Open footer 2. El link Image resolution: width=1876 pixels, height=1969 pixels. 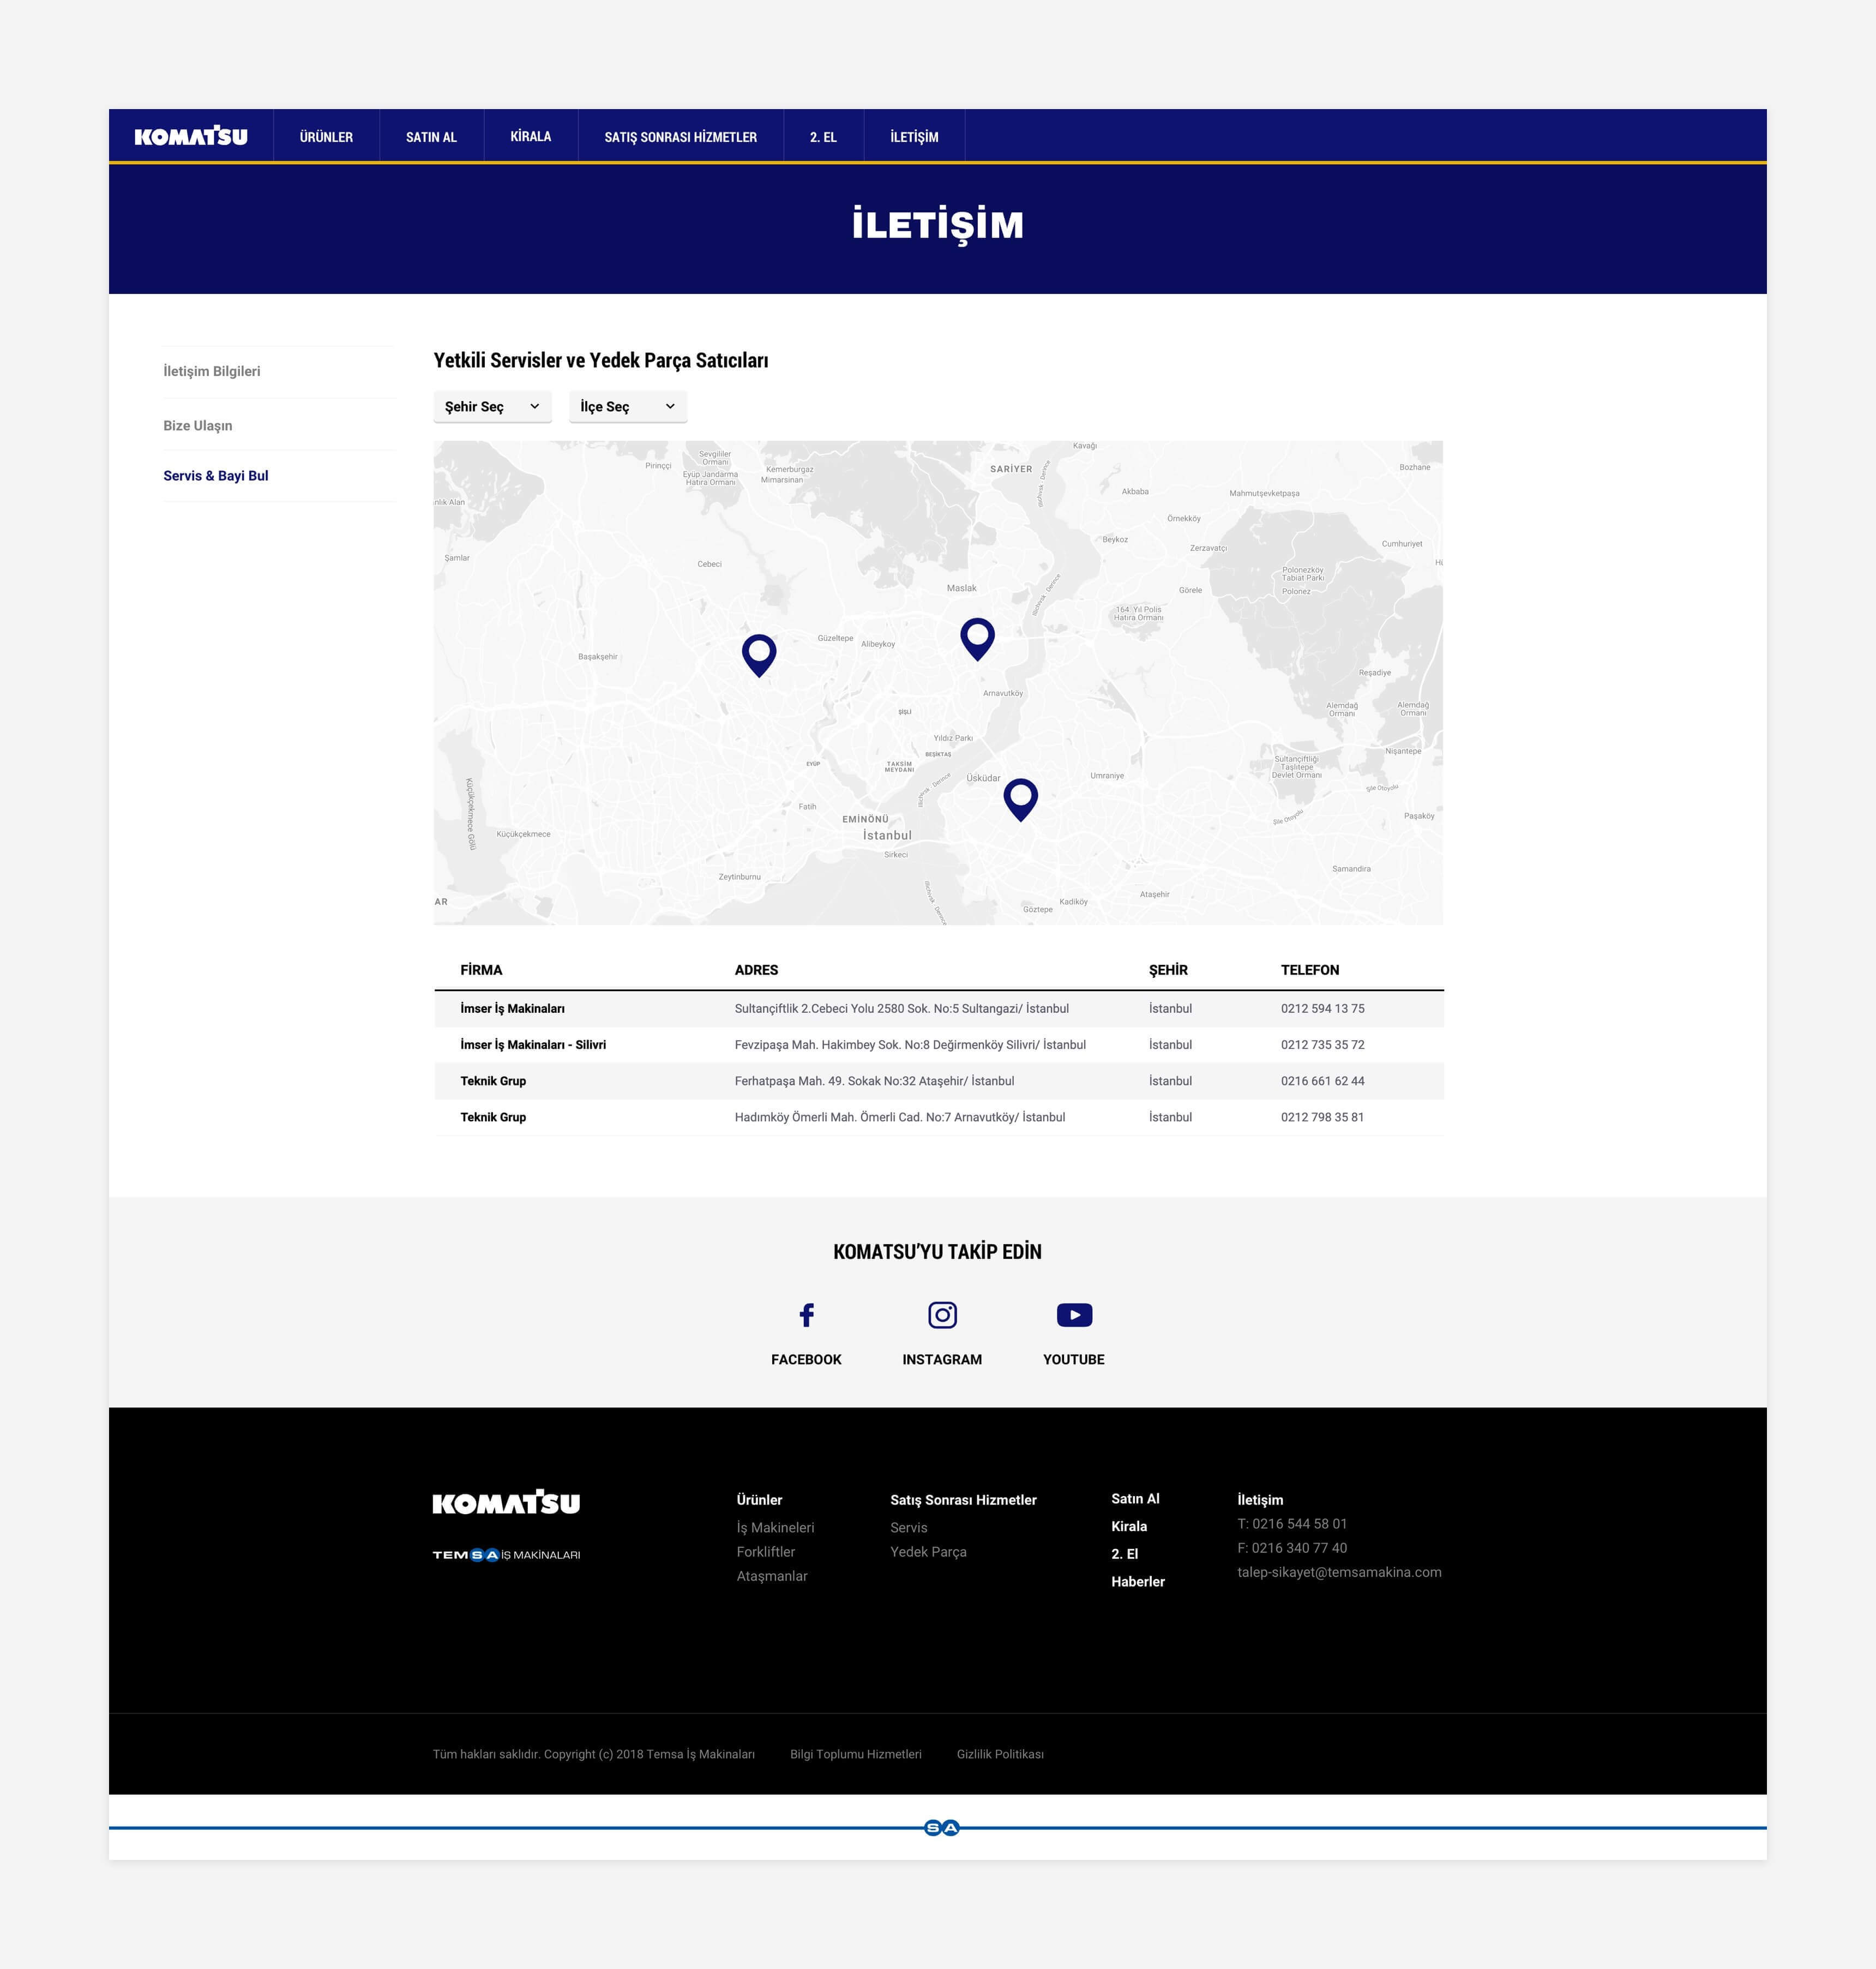[x=1124, y=1553]
